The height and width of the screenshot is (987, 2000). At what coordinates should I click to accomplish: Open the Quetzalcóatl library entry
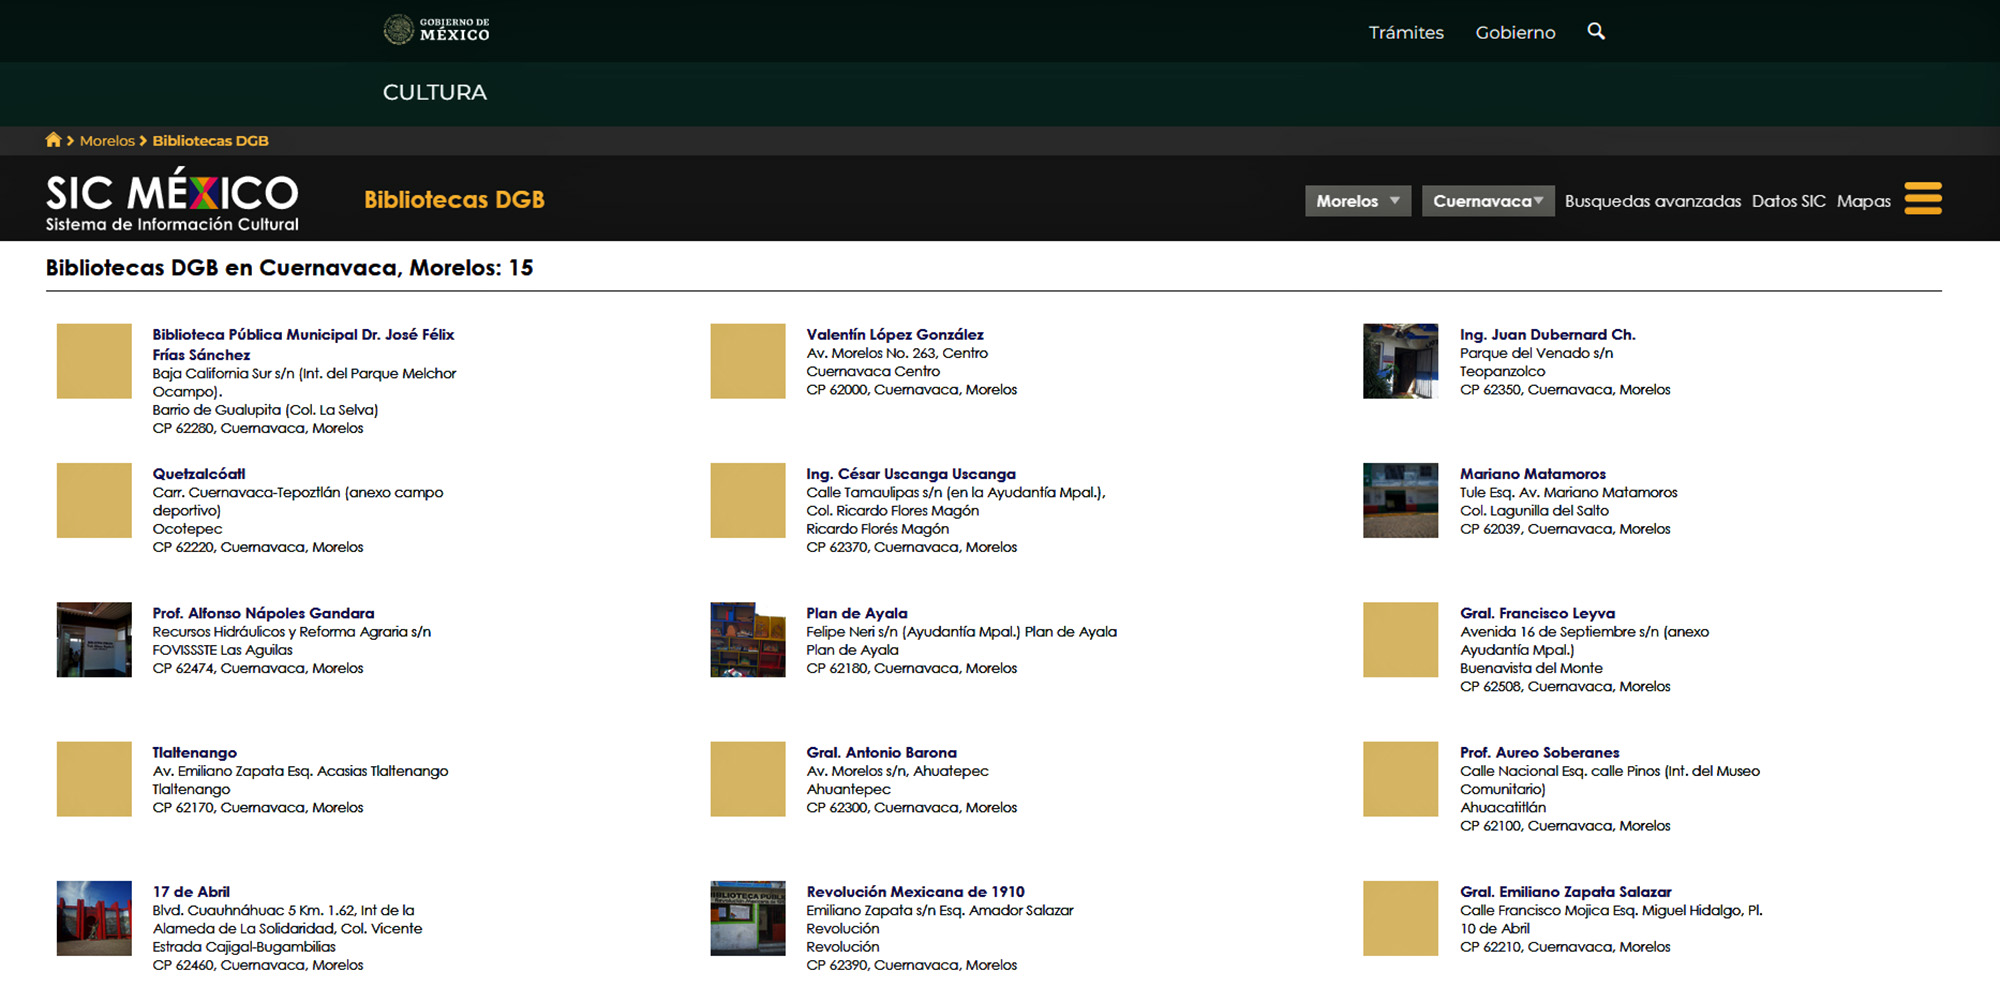coord(199,474)
